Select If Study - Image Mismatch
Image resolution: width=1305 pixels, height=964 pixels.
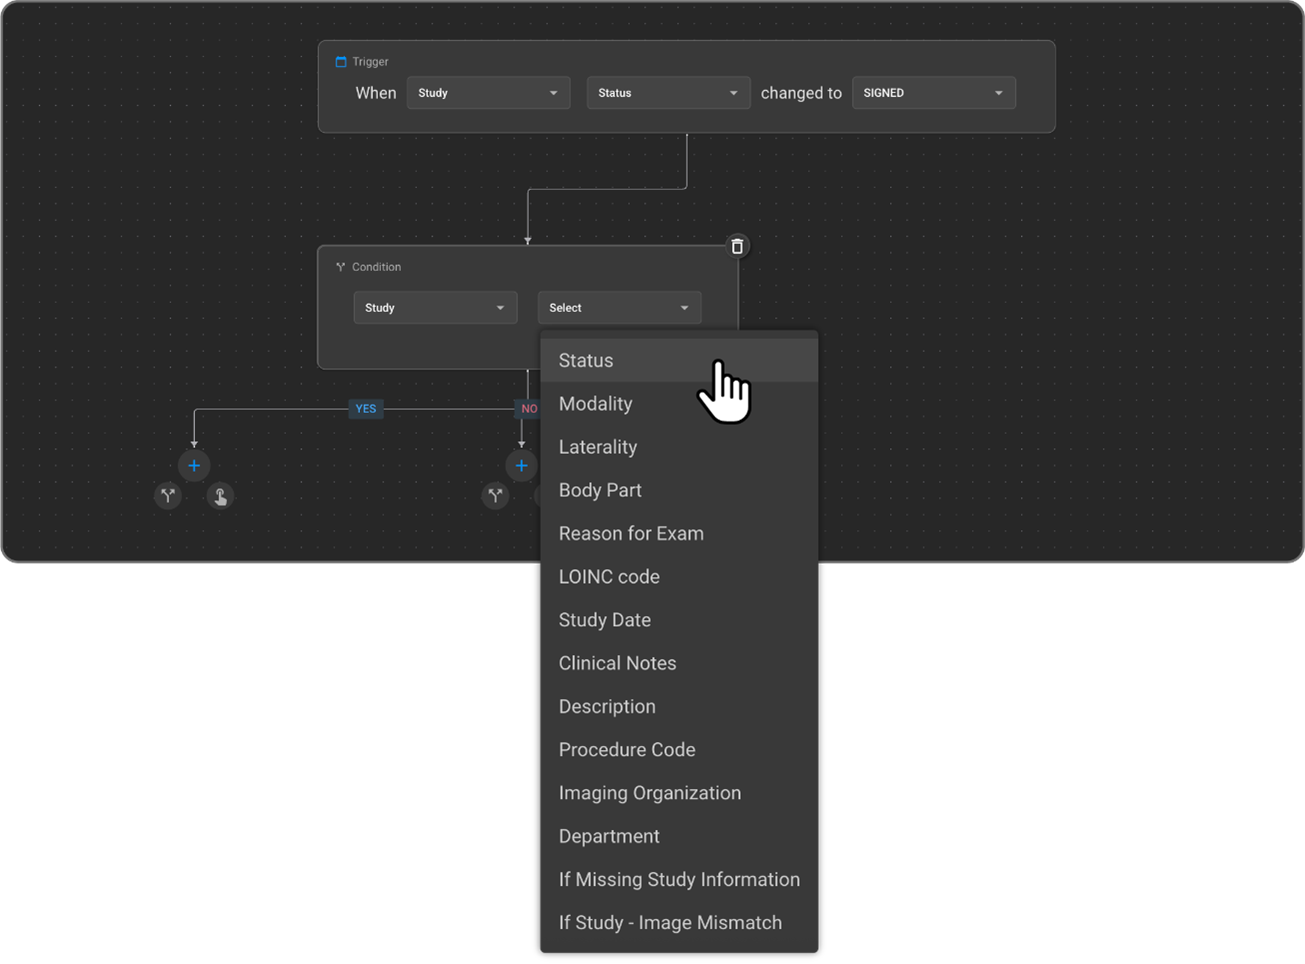(x=670, y=923)
